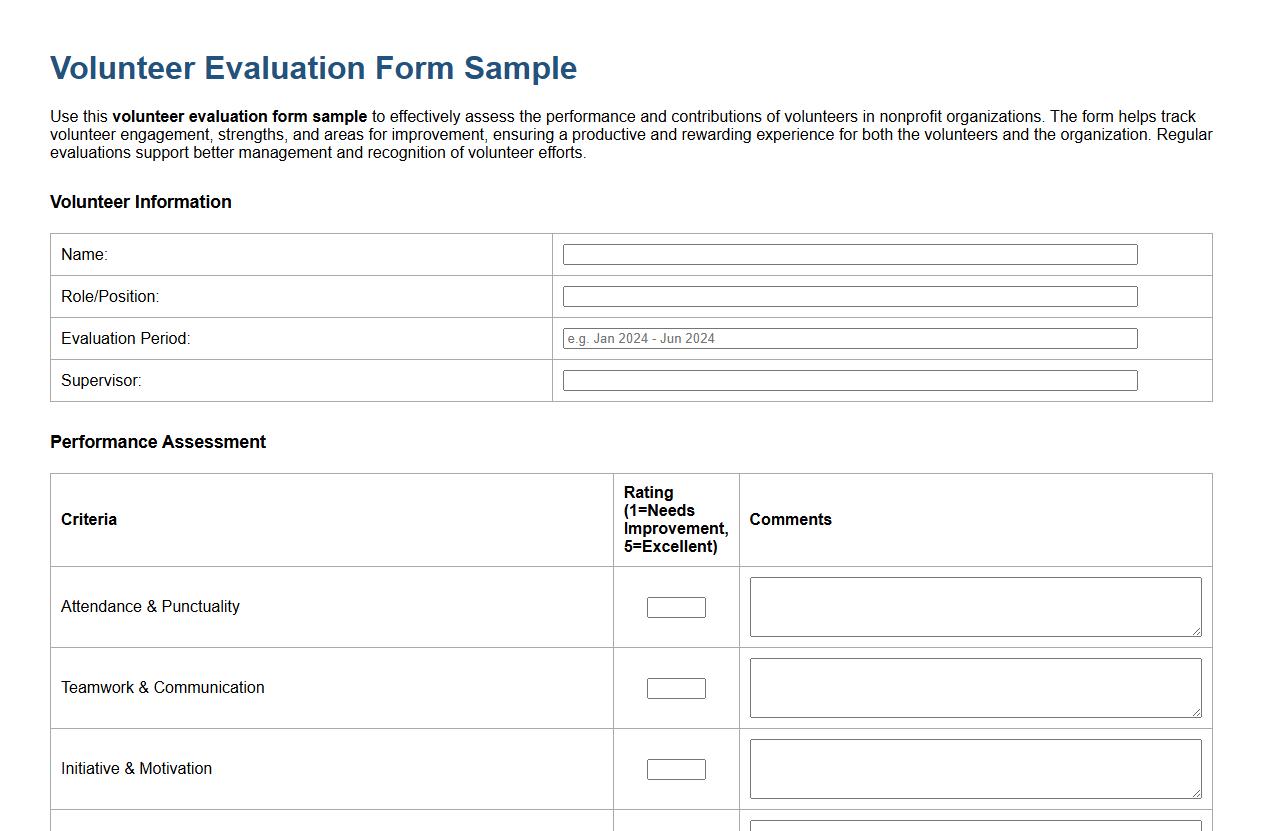The image size is (1263, 831).
Task: Click the Comments column header
Action: click(791, 519)
